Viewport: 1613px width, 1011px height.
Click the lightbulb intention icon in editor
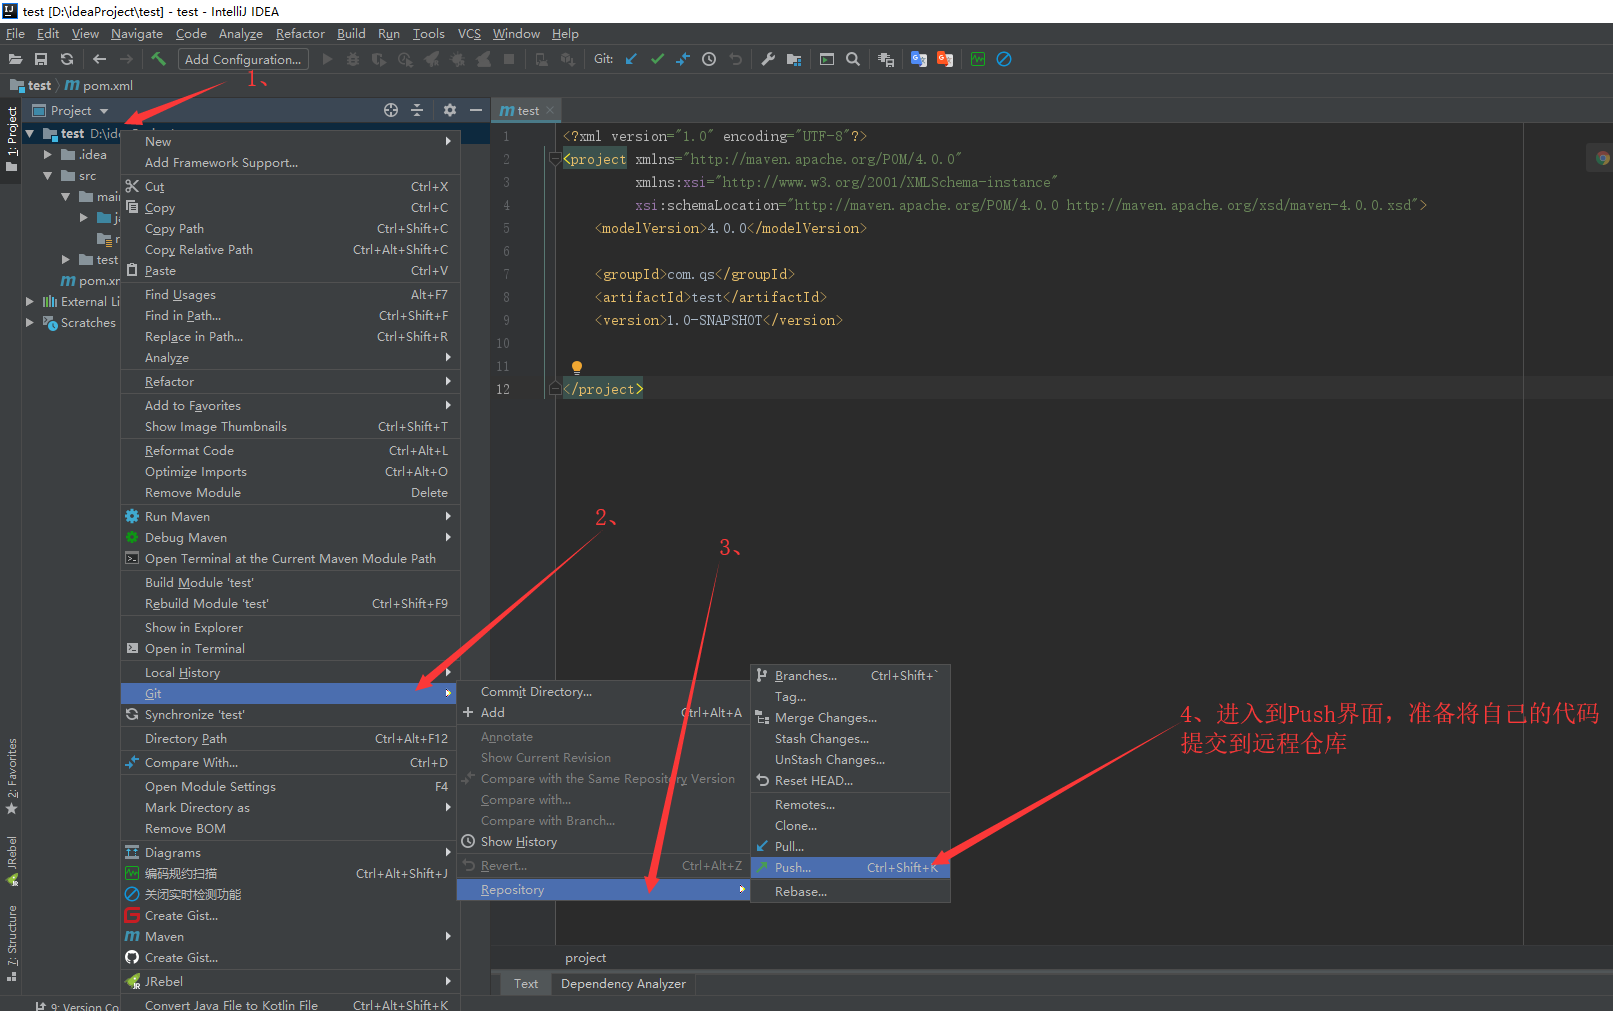click(576, 367)
